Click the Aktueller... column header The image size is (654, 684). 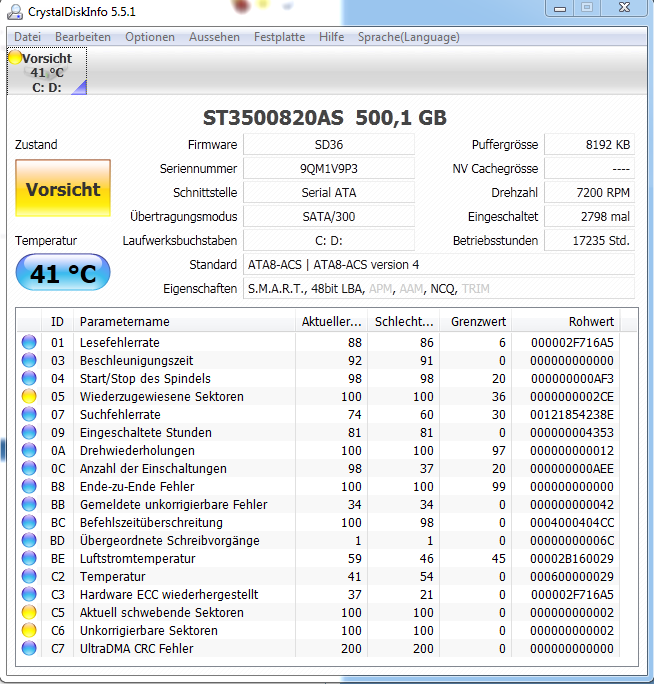[331, 321]
